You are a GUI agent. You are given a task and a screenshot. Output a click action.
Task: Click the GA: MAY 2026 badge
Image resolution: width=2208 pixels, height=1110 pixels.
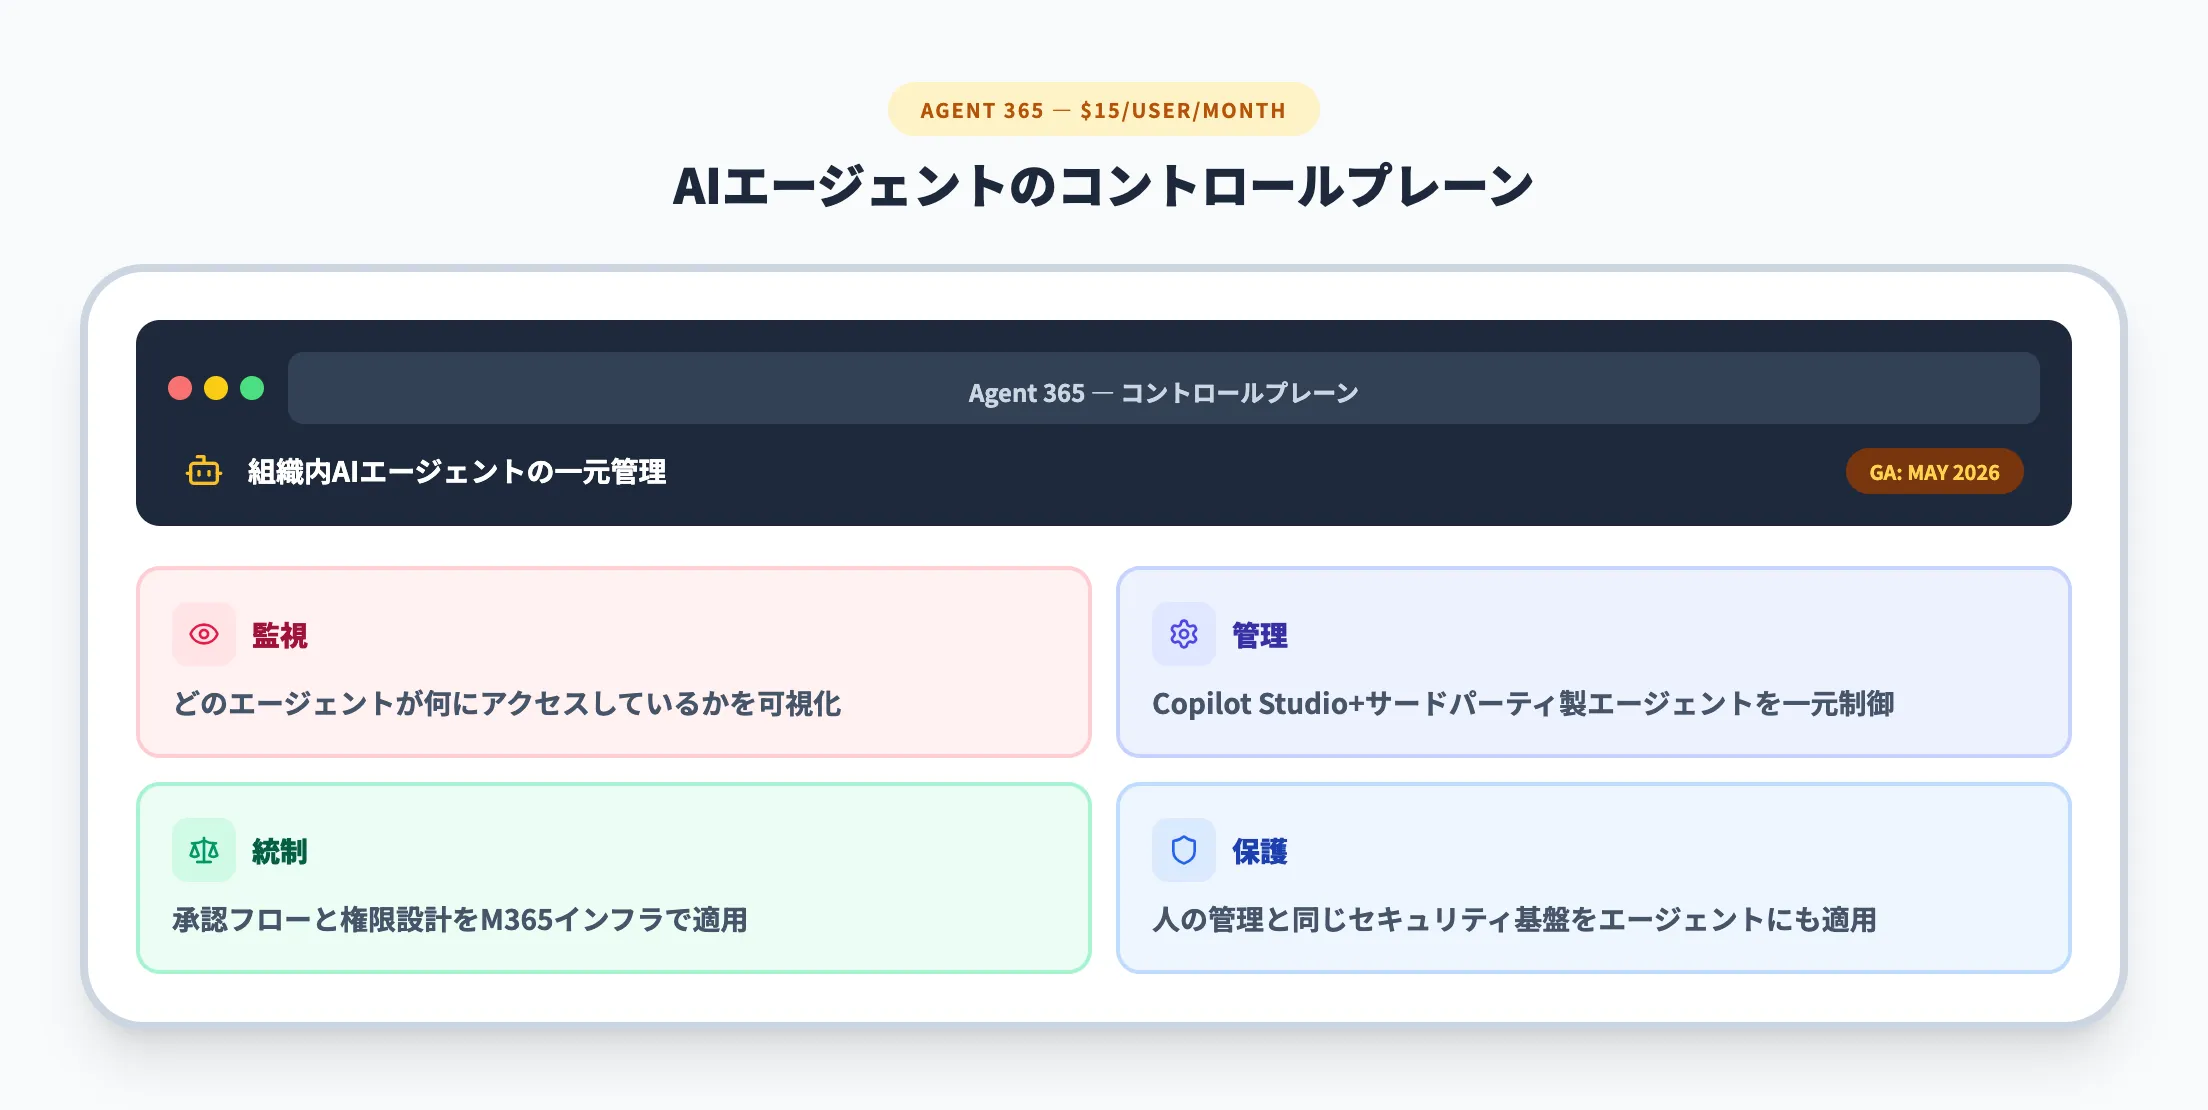pyautogui.click(x=1934, y=472)
